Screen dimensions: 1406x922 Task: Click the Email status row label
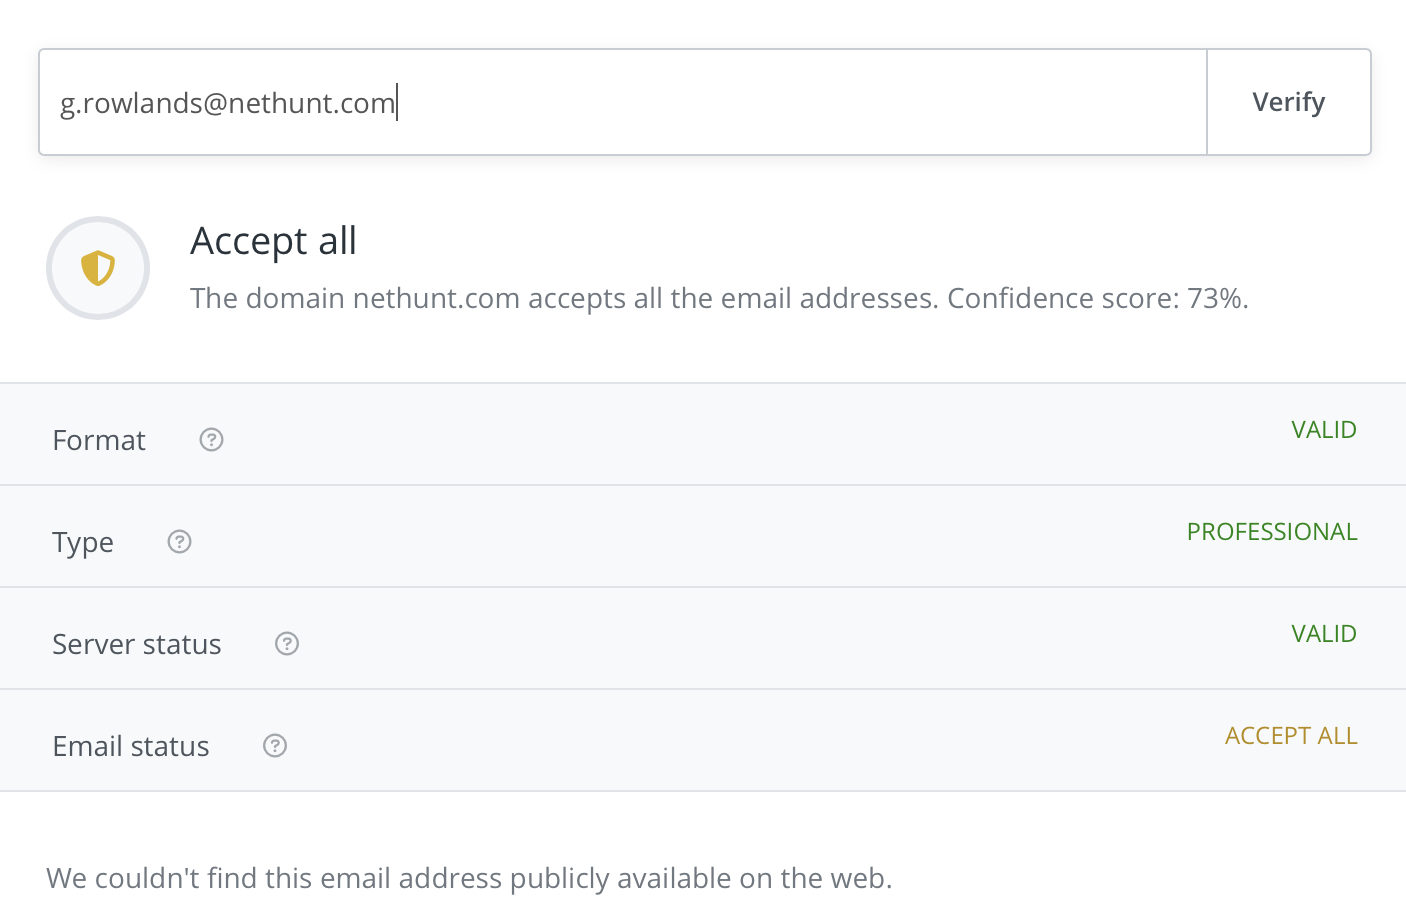tap(131, 746)
